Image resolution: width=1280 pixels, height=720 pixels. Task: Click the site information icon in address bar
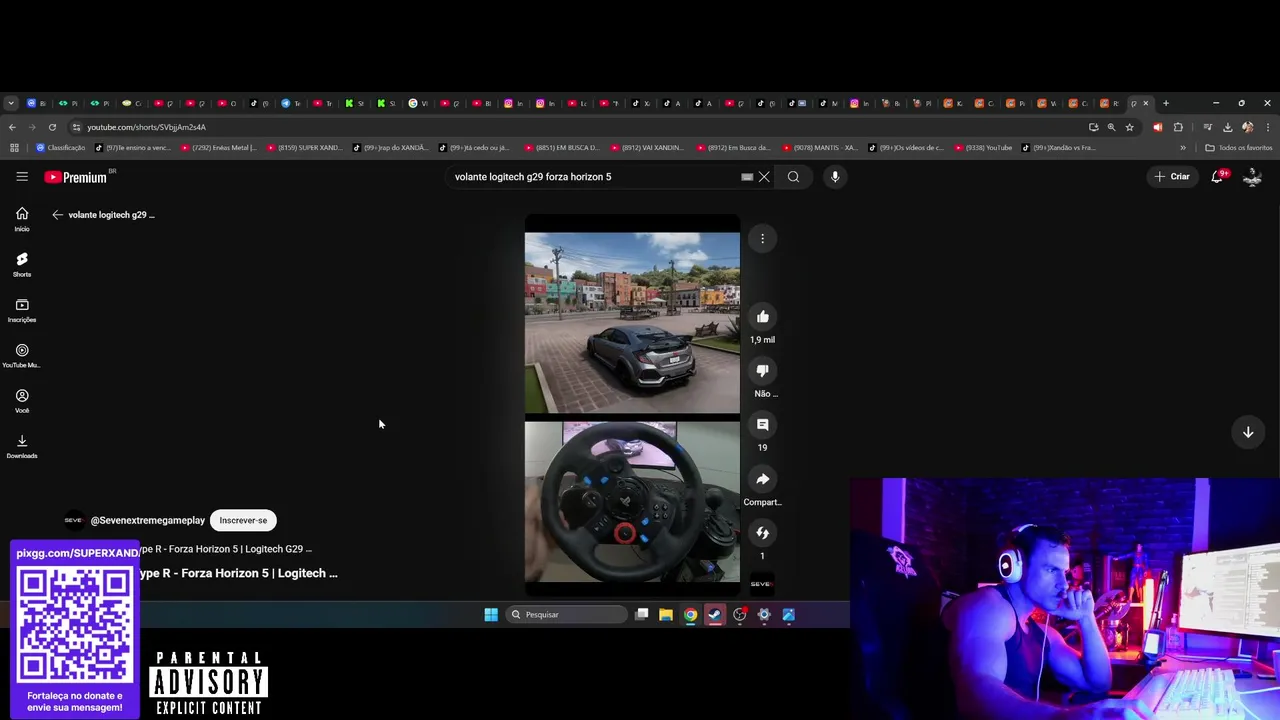pos(76,127)
